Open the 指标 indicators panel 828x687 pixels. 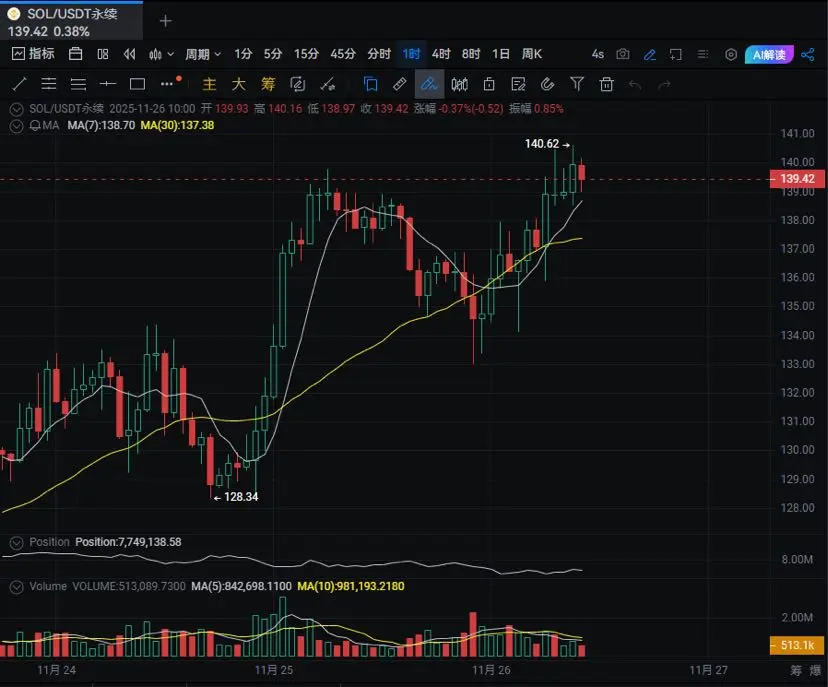33,54
